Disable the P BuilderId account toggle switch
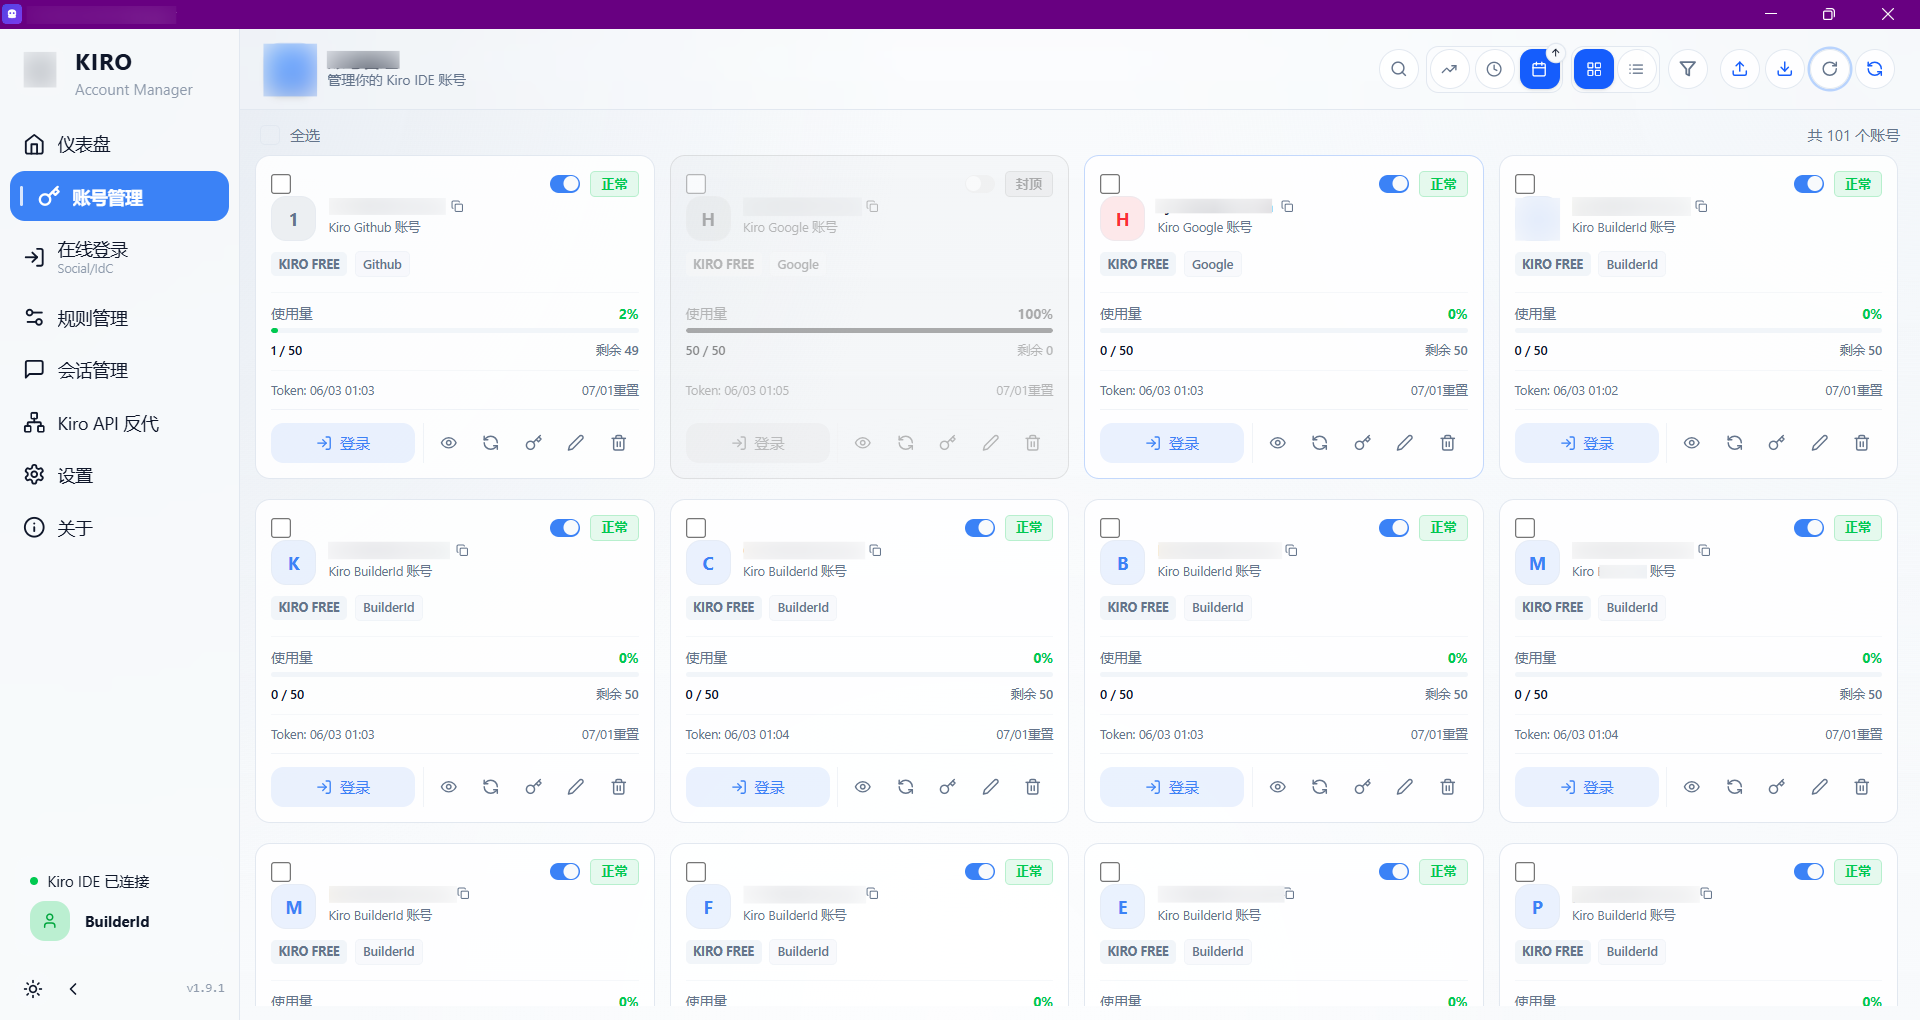This screenshot has width=1920, height=1020. [1809, 872]
